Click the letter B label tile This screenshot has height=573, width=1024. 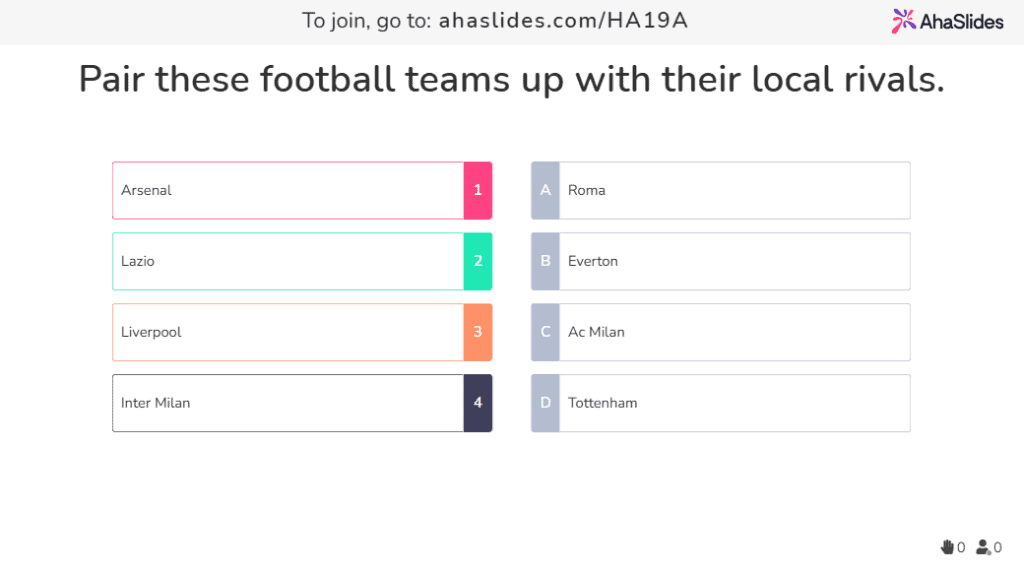pyautogui.click(x=545, y=261)
